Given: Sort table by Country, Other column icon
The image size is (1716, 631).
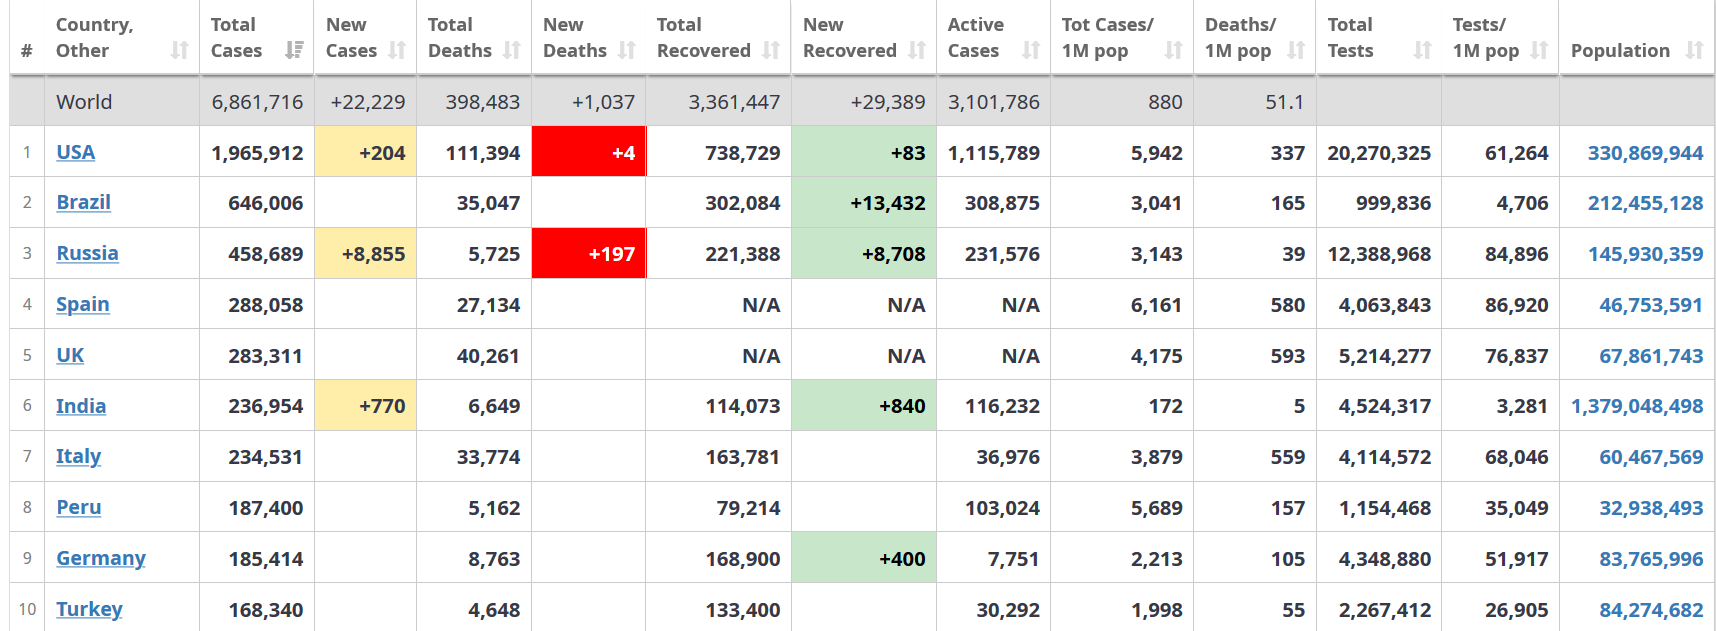Looking at the screenshot, I should (180, 50).
